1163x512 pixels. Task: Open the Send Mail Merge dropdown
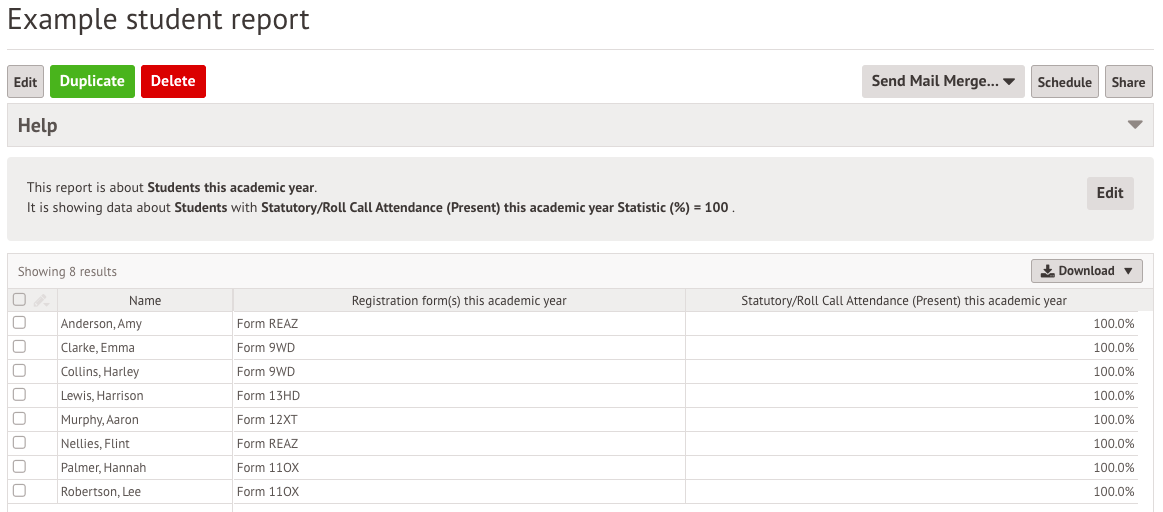(943, 82)
